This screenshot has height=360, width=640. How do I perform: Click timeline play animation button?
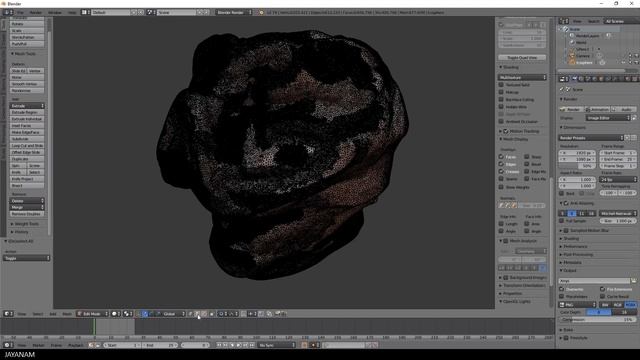[x=239, y=345]
